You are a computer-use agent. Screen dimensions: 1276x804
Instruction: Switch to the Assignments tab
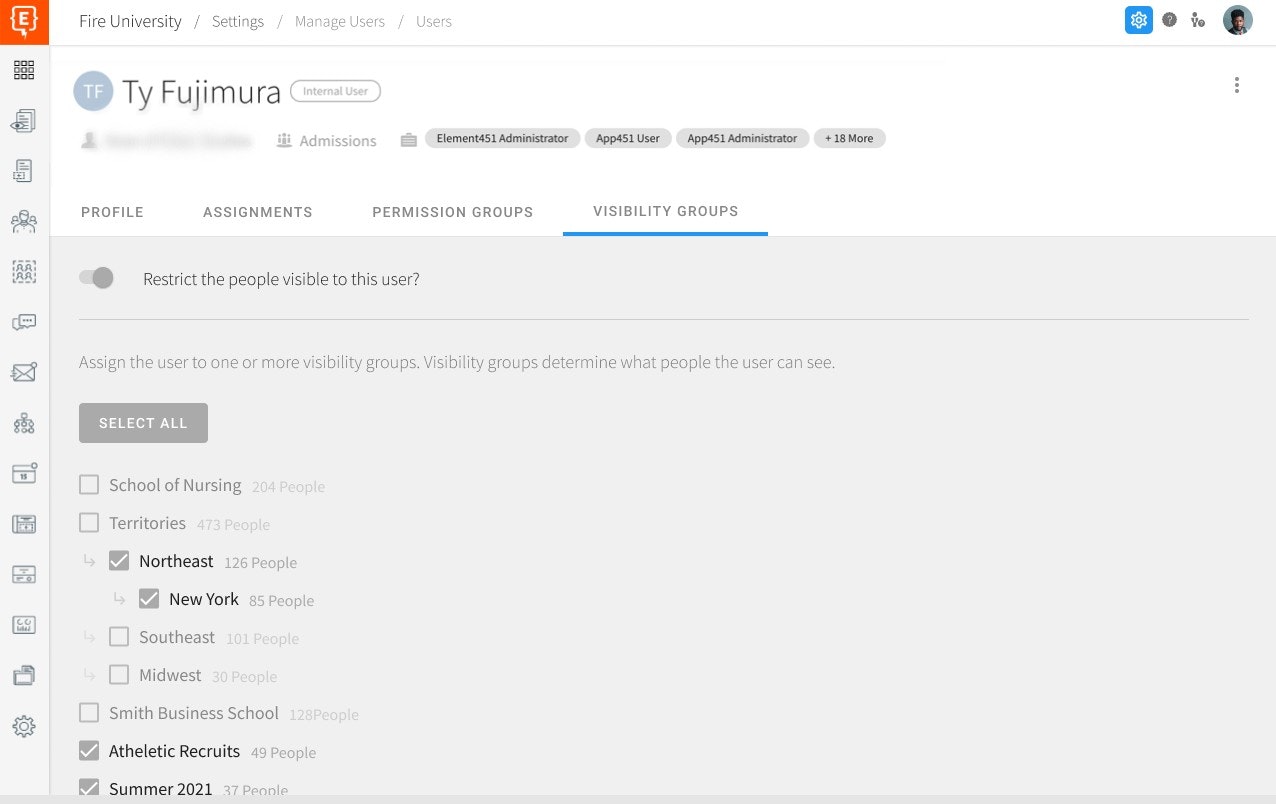click(x=258, y=212)
